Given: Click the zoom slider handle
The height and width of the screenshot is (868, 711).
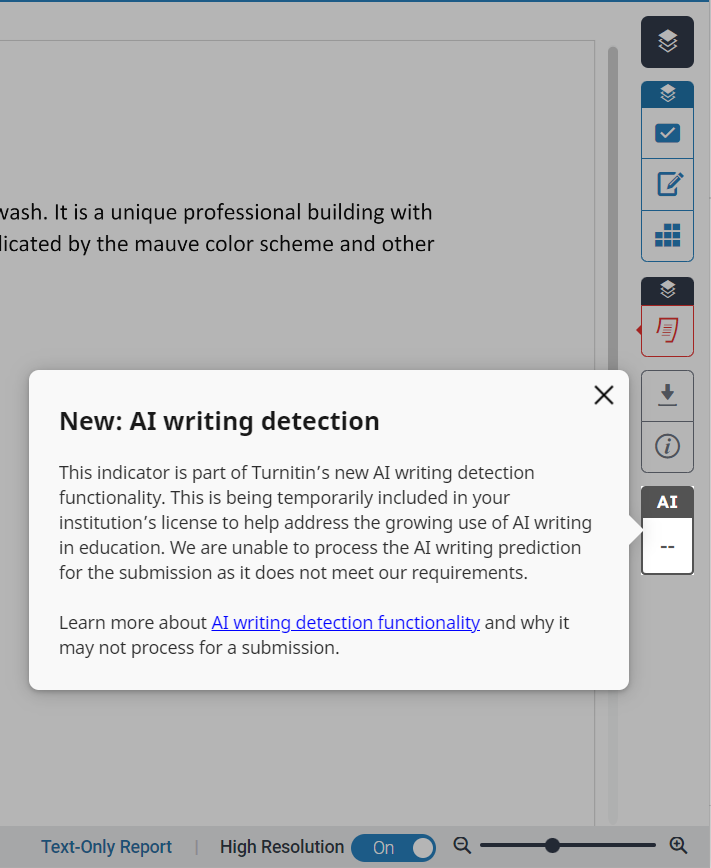Looking at the screenshot, I should pos(552,845).
